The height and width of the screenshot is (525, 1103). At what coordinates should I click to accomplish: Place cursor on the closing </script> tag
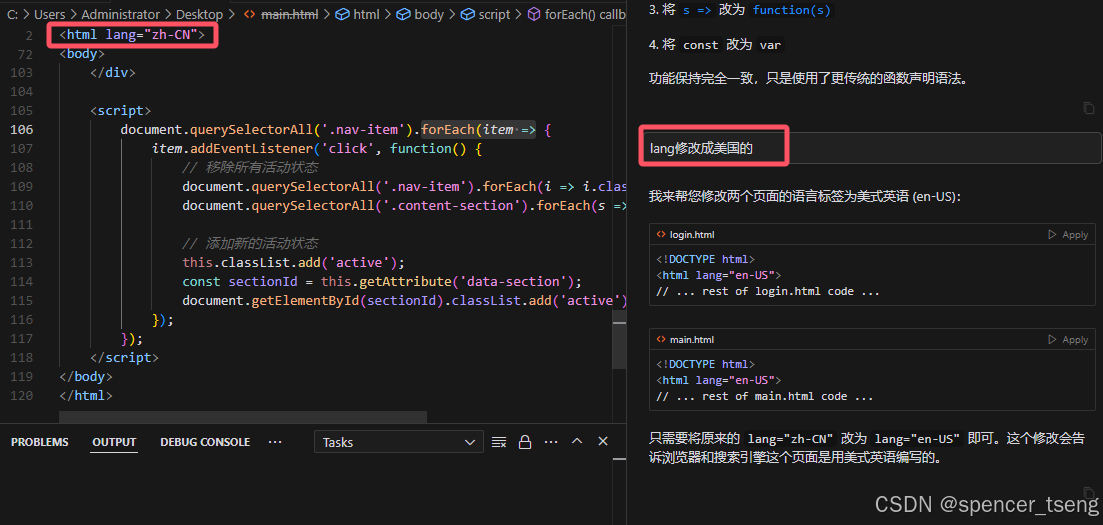click(x=125, y=358)
